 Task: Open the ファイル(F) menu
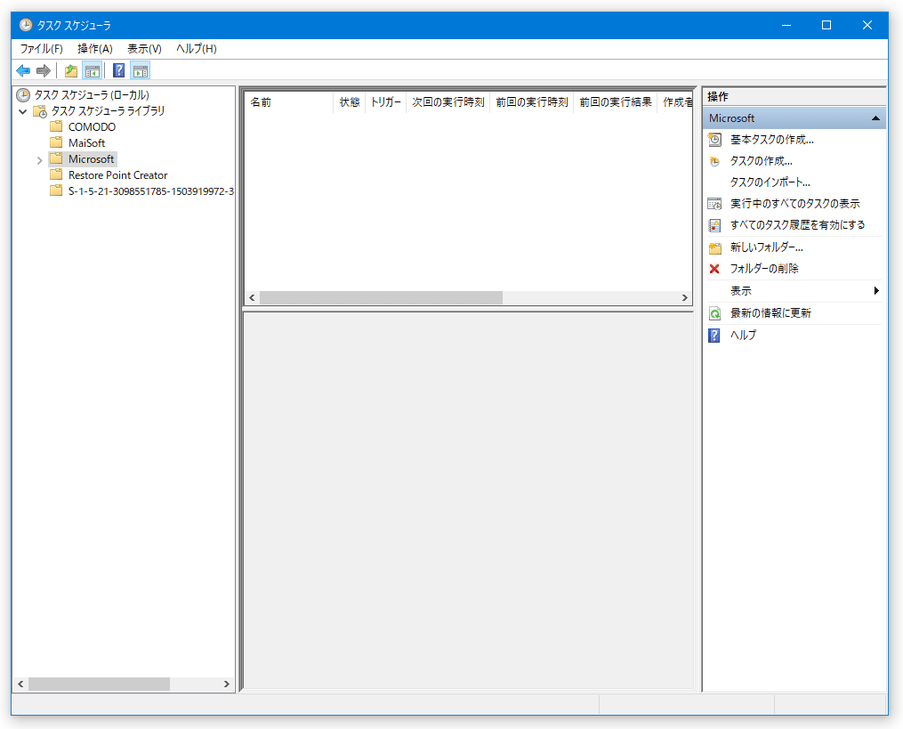click(41, 49)
